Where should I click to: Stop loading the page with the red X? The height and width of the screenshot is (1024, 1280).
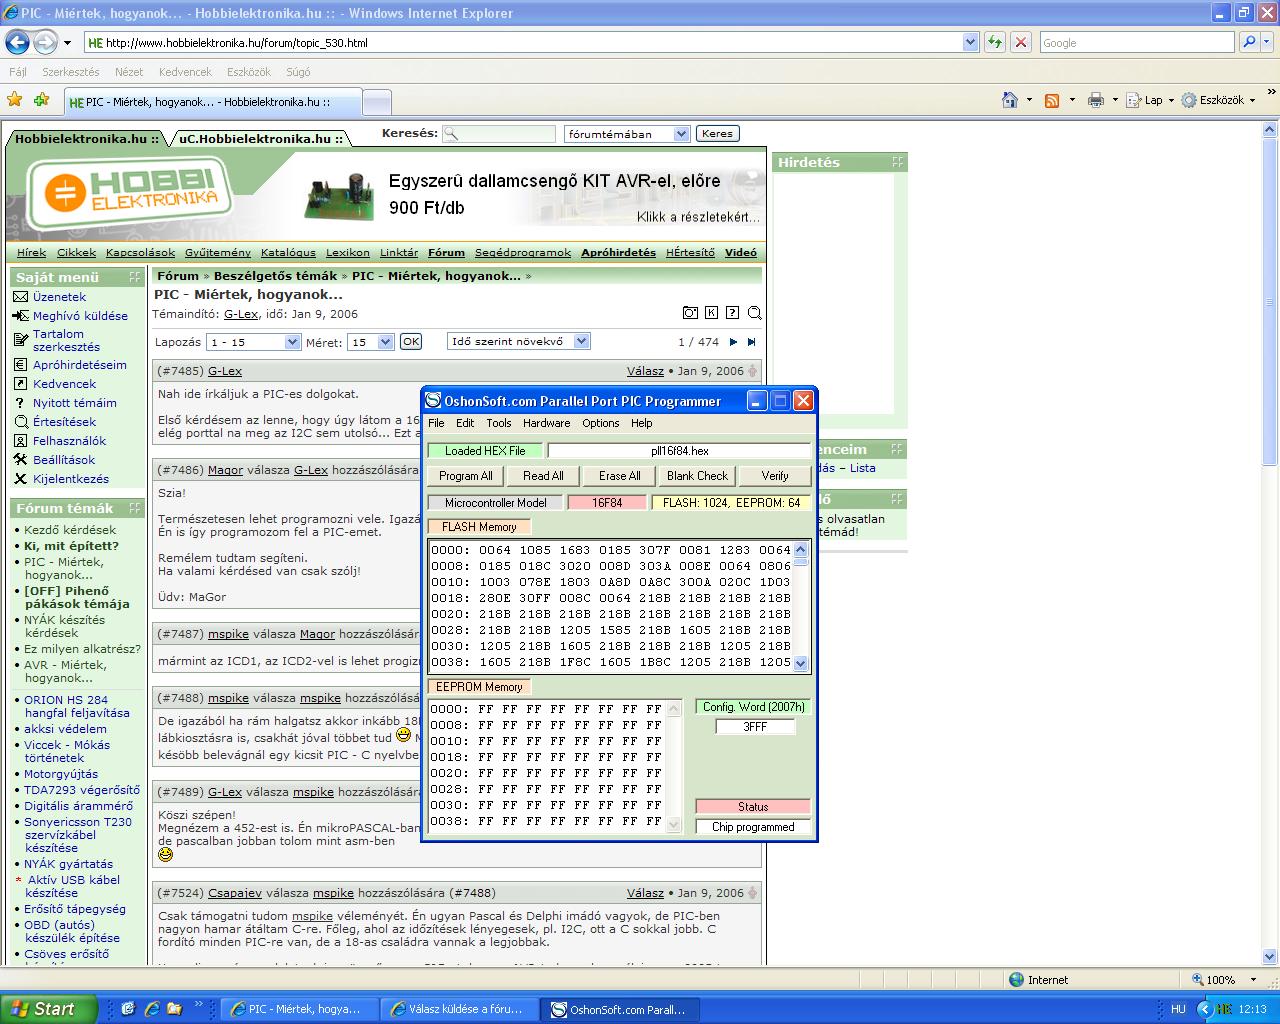(x=1021, y=43)
